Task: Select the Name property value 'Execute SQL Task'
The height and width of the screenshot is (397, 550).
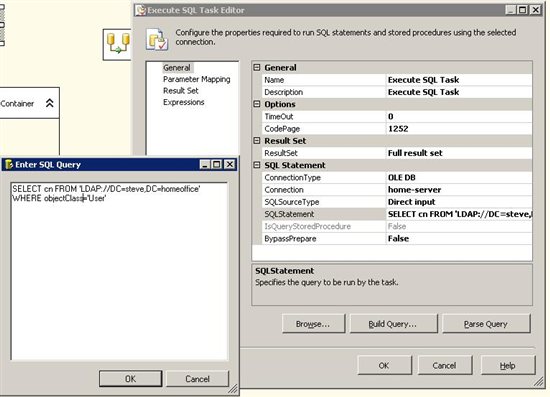Action: (x=459, y=80)
